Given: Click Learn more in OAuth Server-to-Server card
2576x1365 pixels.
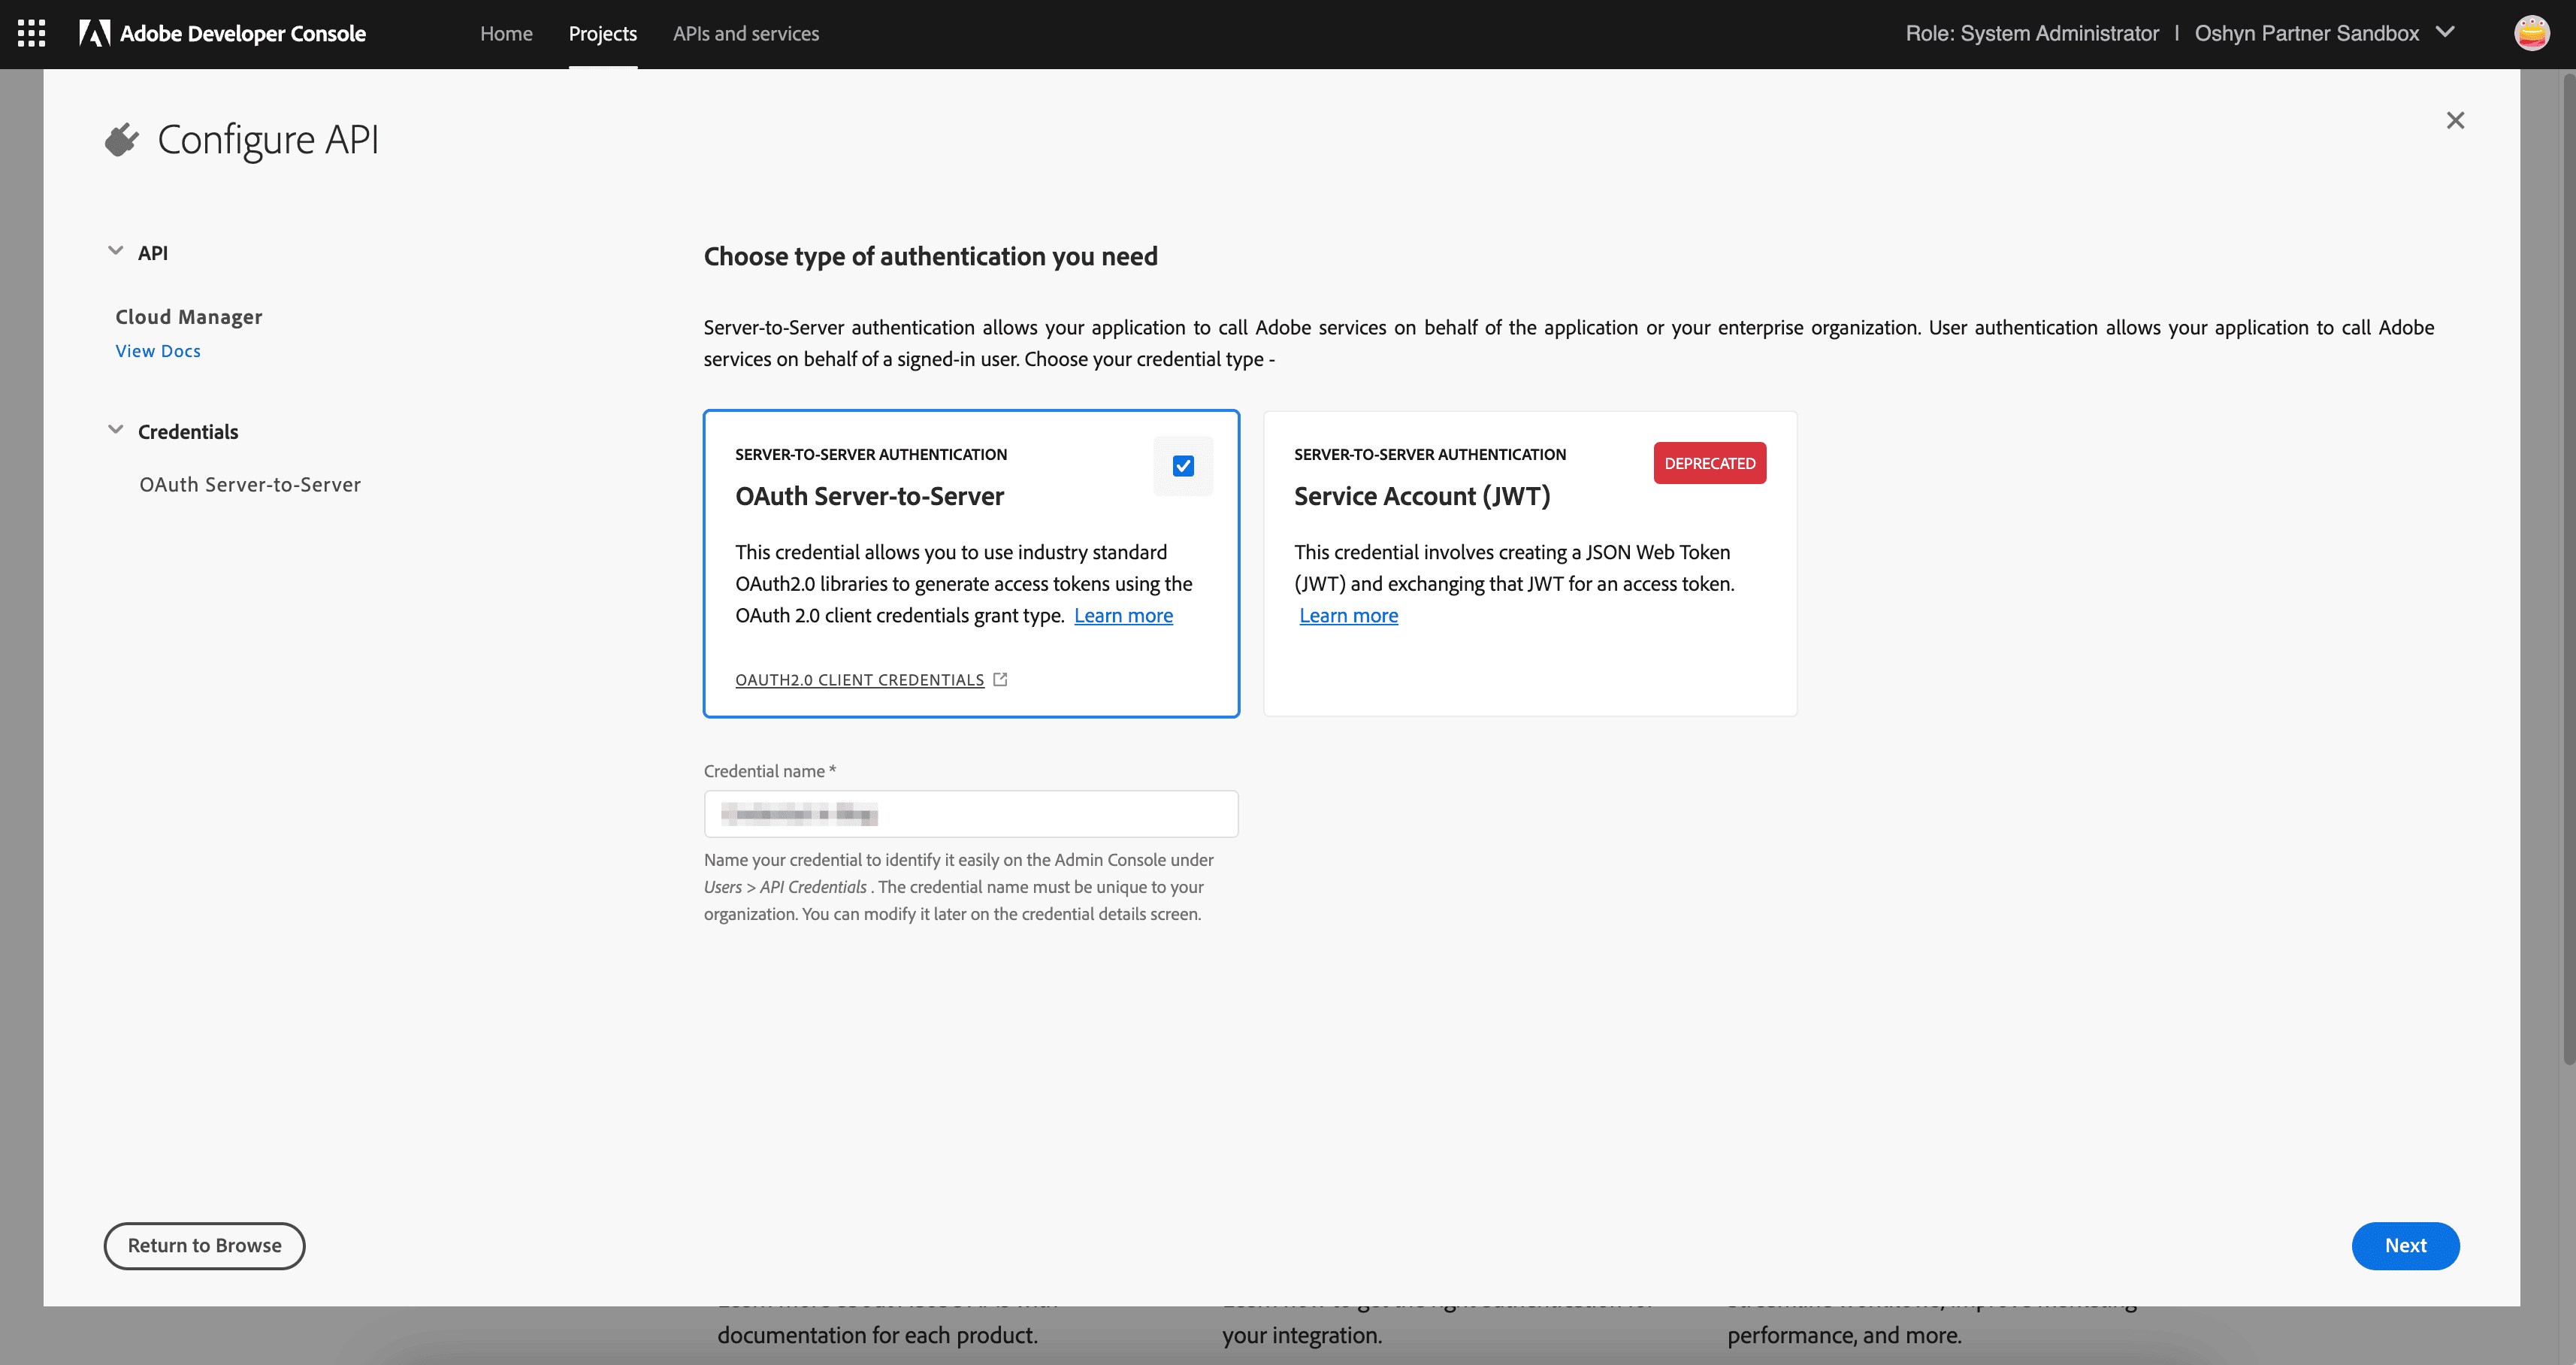Looking at the screenshot, I should (x=1123, y=615).
